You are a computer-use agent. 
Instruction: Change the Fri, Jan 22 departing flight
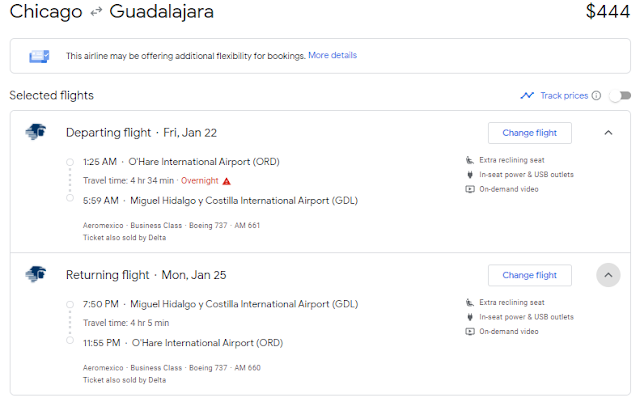[x=530, y=133]
